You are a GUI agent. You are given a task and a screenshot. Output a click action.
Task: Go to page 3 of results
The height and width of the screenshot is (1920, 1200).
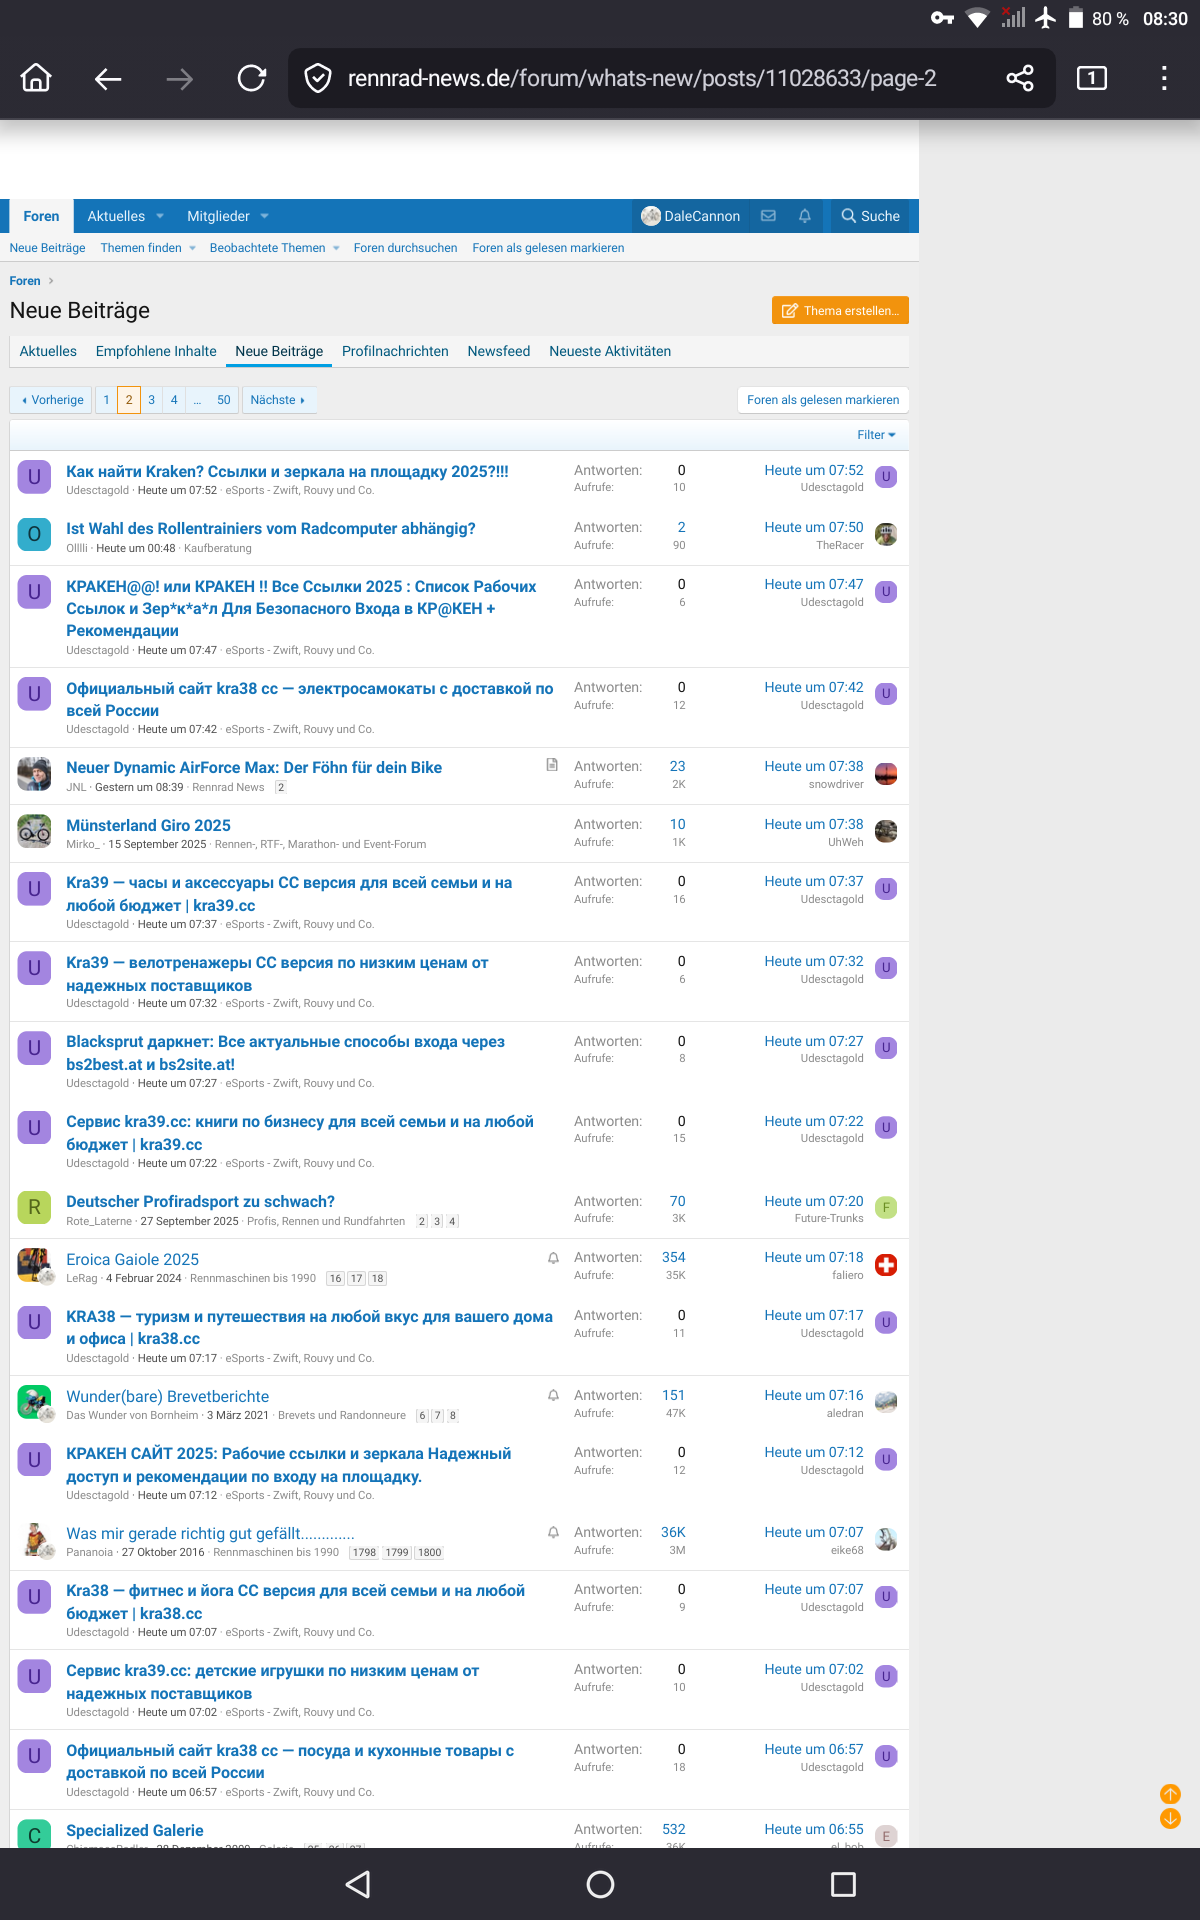pyautogui.click(x=151, y=400)
